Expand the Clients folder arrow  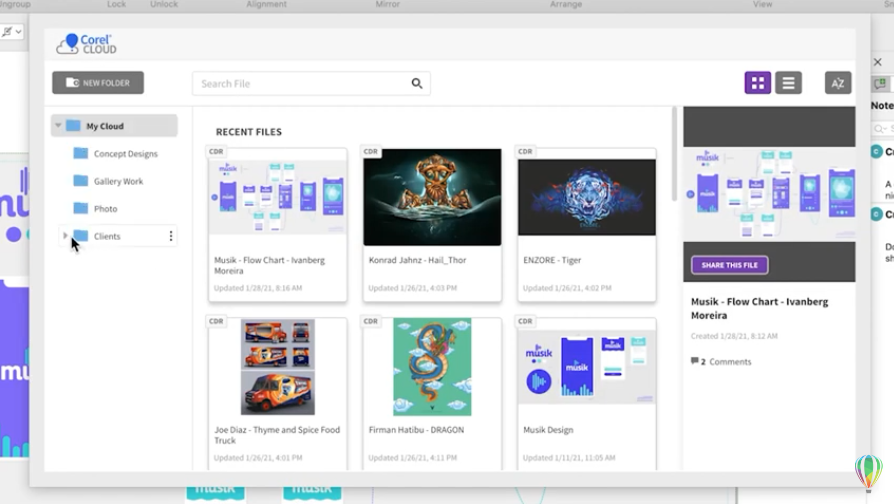coord(65,235)
